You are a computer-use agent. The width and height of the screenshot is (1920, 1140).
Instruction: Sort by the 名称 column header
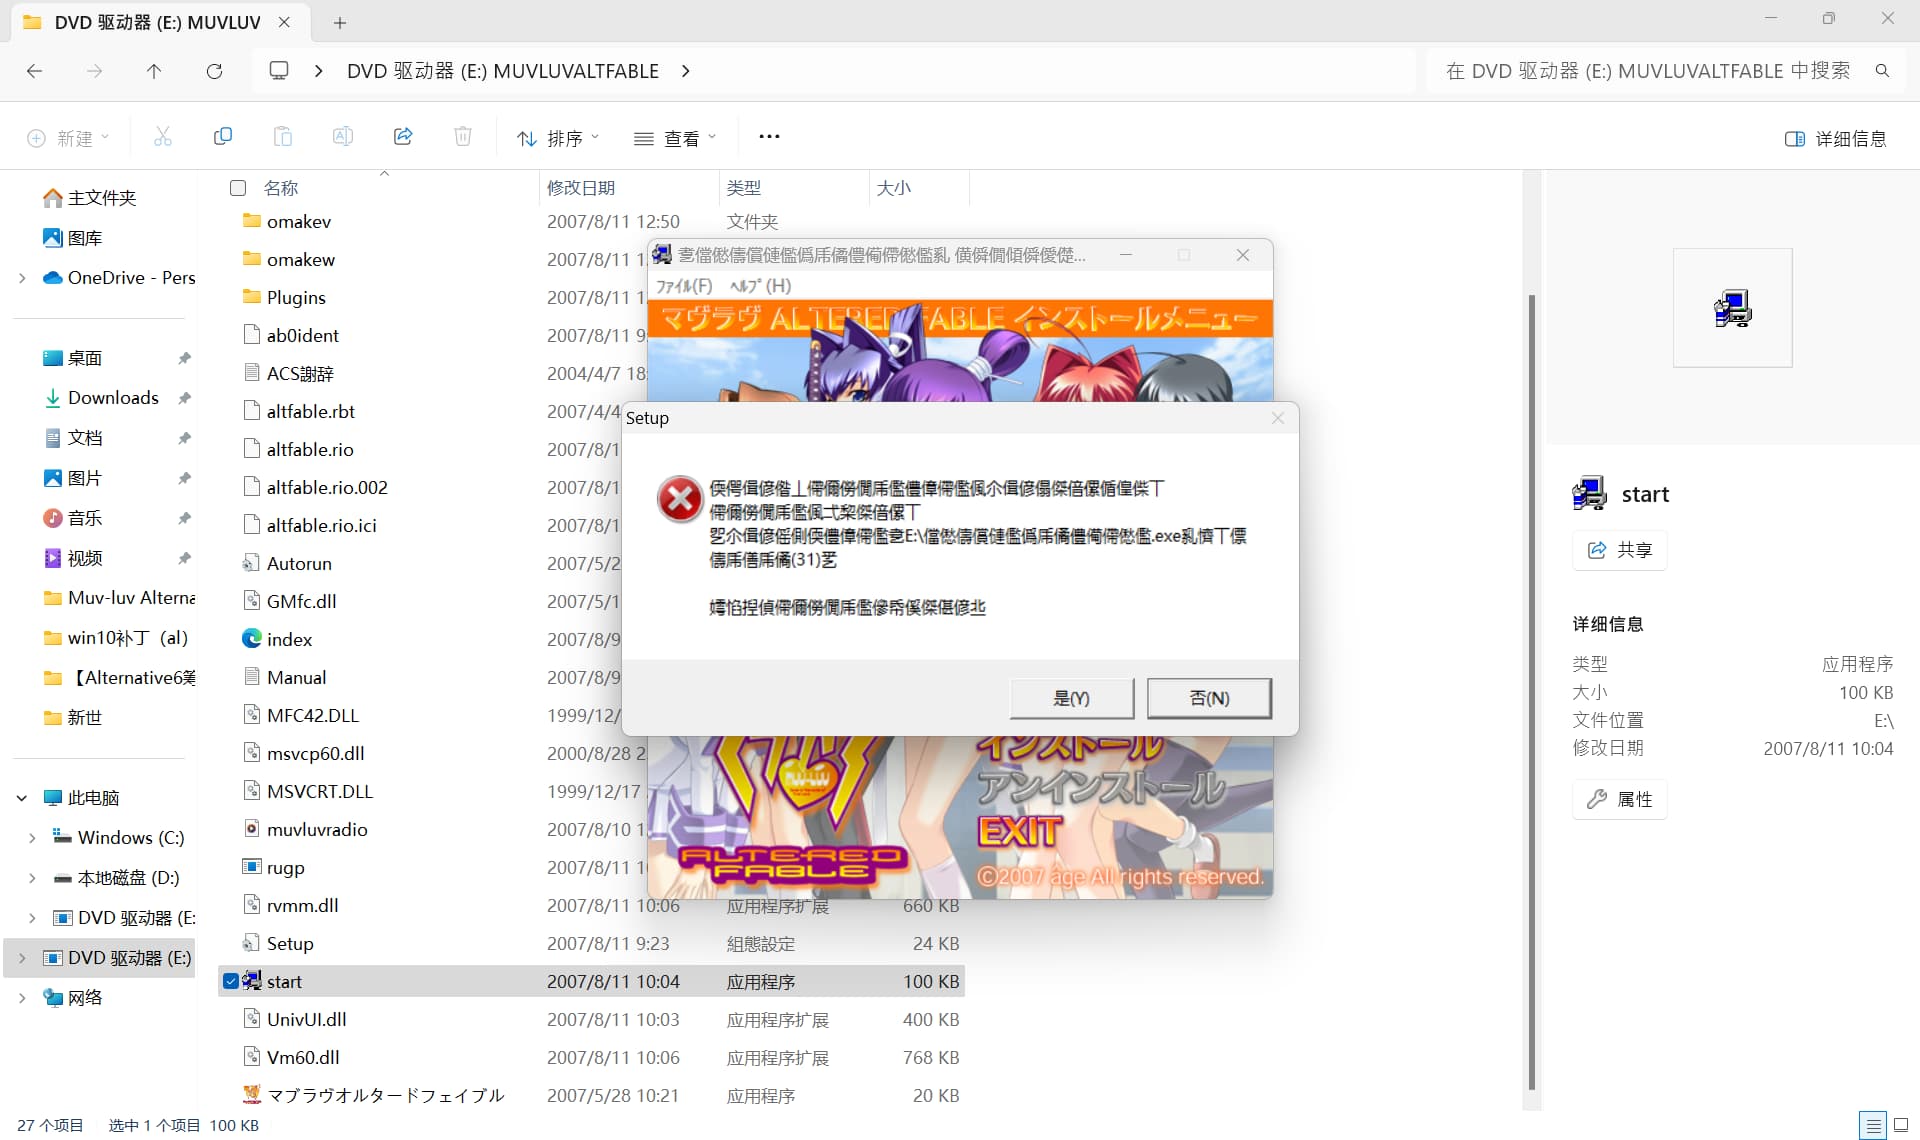pos(281,188)
